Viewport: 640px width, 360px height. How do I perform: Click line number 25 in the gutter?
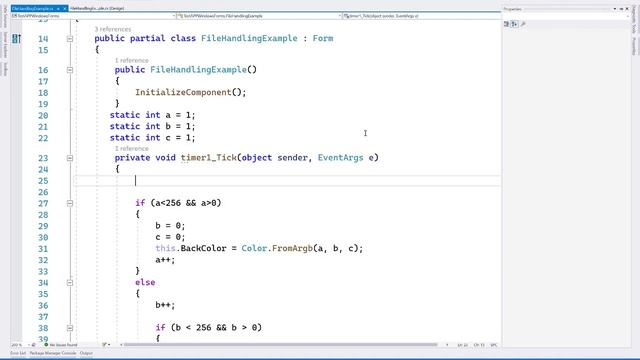(43, 181)
